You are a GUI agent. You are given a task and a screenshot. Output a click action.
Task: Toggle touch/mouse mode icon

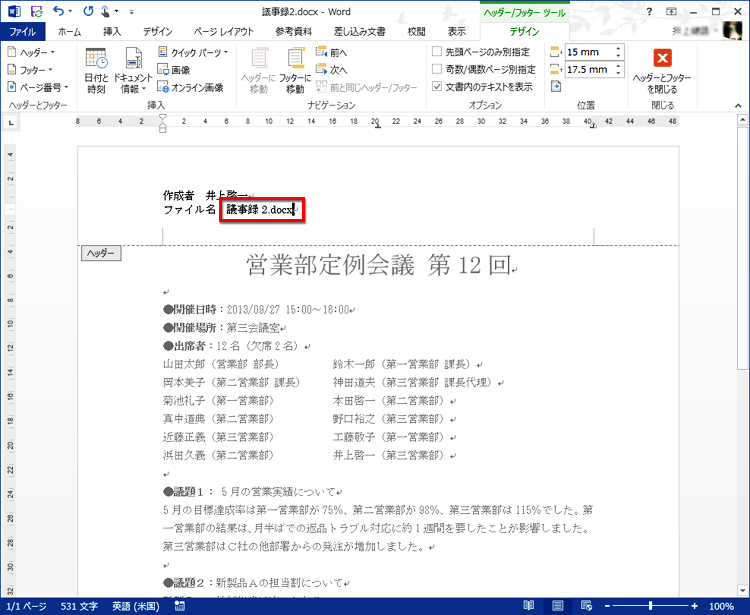point(105,11)
